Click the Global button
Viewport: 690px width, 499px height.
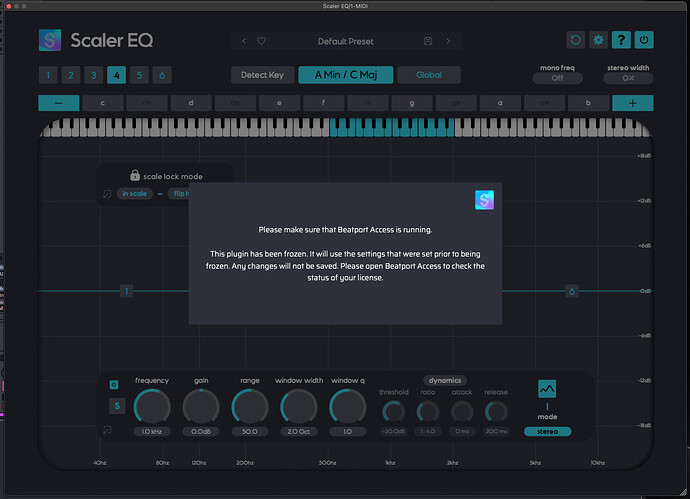pyautogui.click(x=429, y=75)
